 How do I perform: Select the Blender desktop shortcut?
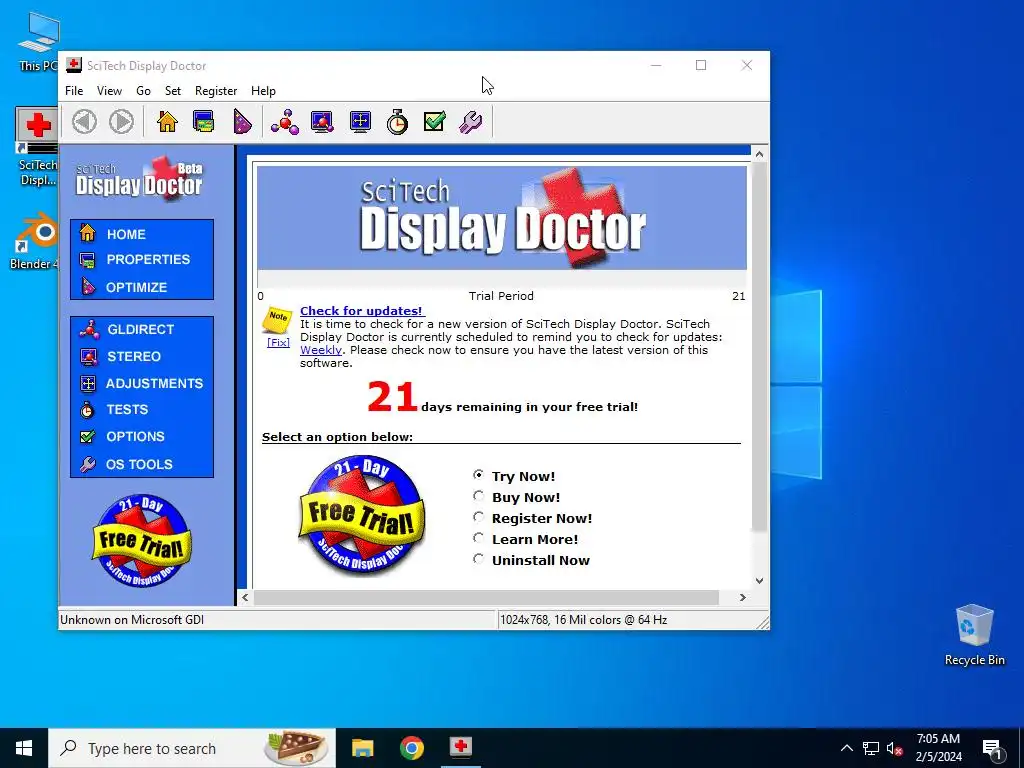point(34,240)
